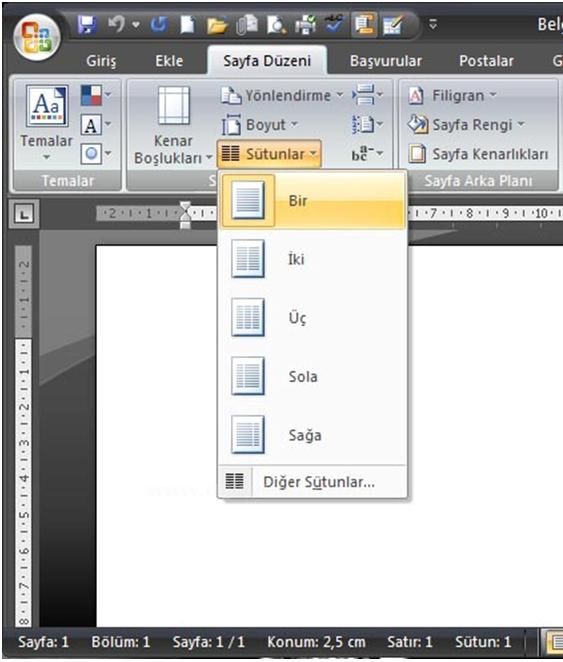Click the Quick Print printer icon
The image size is (563, 662).
pos(306,25)
